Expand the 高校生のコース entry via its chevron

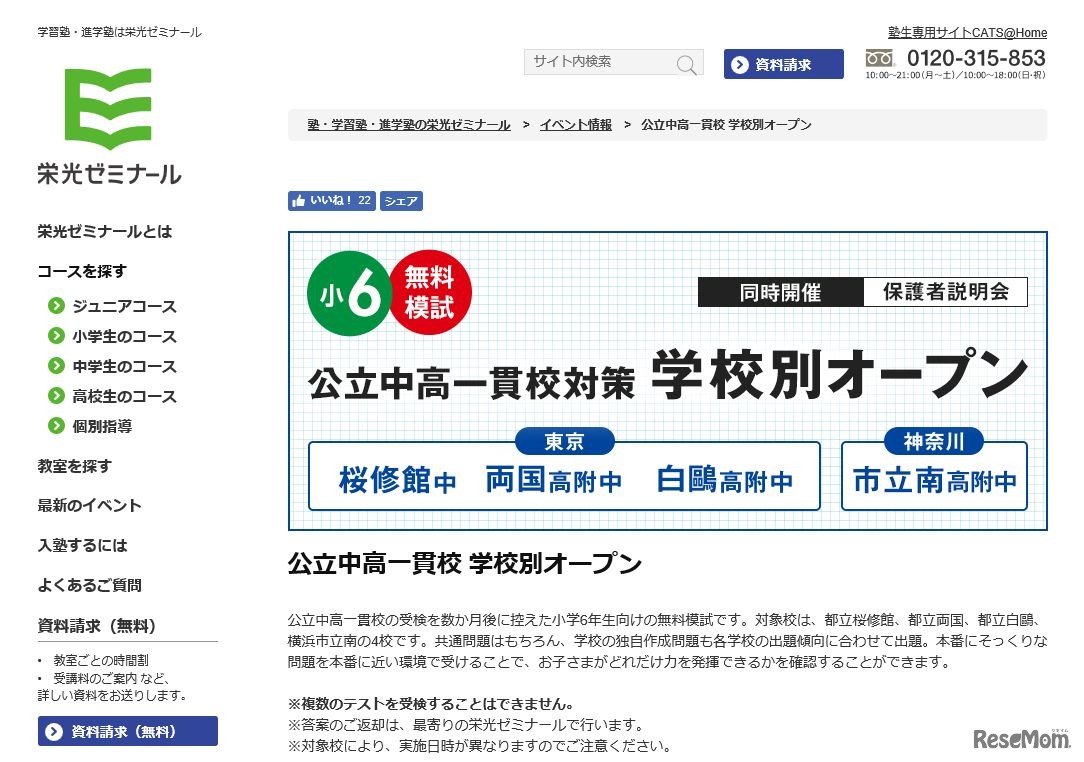(x=57, y=396)
